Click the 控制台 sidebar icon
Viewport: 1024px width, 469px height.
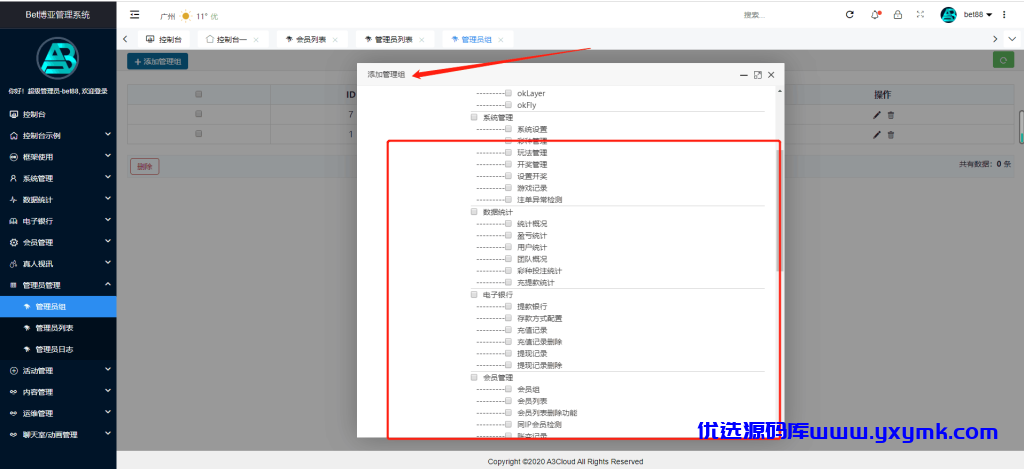pos(14,114)
